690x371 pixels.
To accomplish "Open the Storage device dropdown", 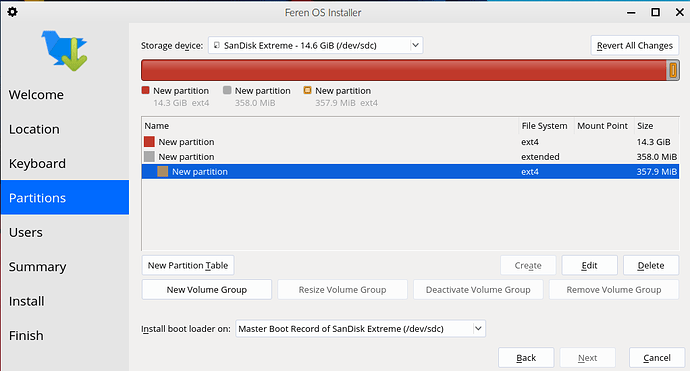I will tap(316, 45).
